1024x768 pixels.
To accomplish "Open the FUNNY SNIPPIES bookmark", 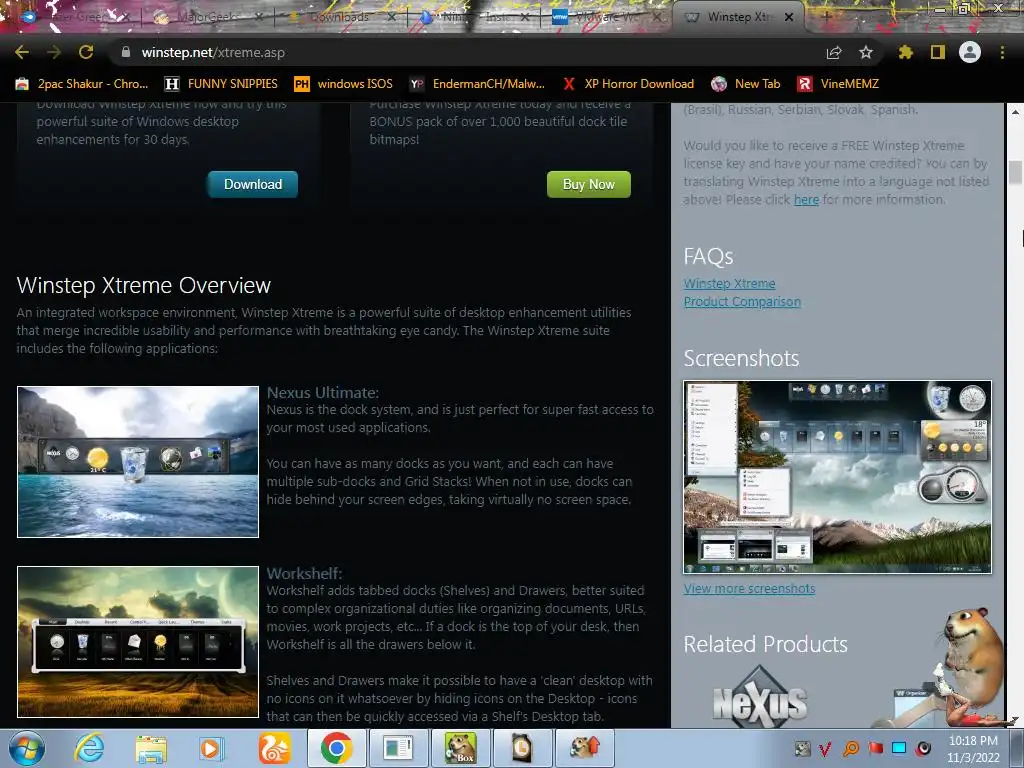I will click(221, 84).
